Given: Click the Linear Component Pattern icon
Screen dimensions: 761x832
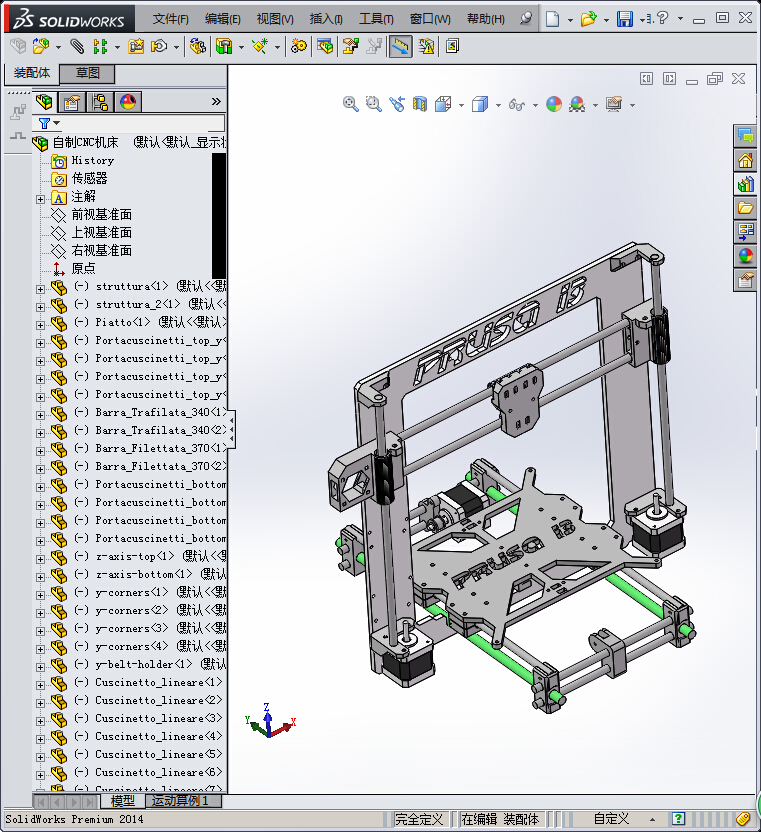Looking at the screenshot, I should [100, 47].
